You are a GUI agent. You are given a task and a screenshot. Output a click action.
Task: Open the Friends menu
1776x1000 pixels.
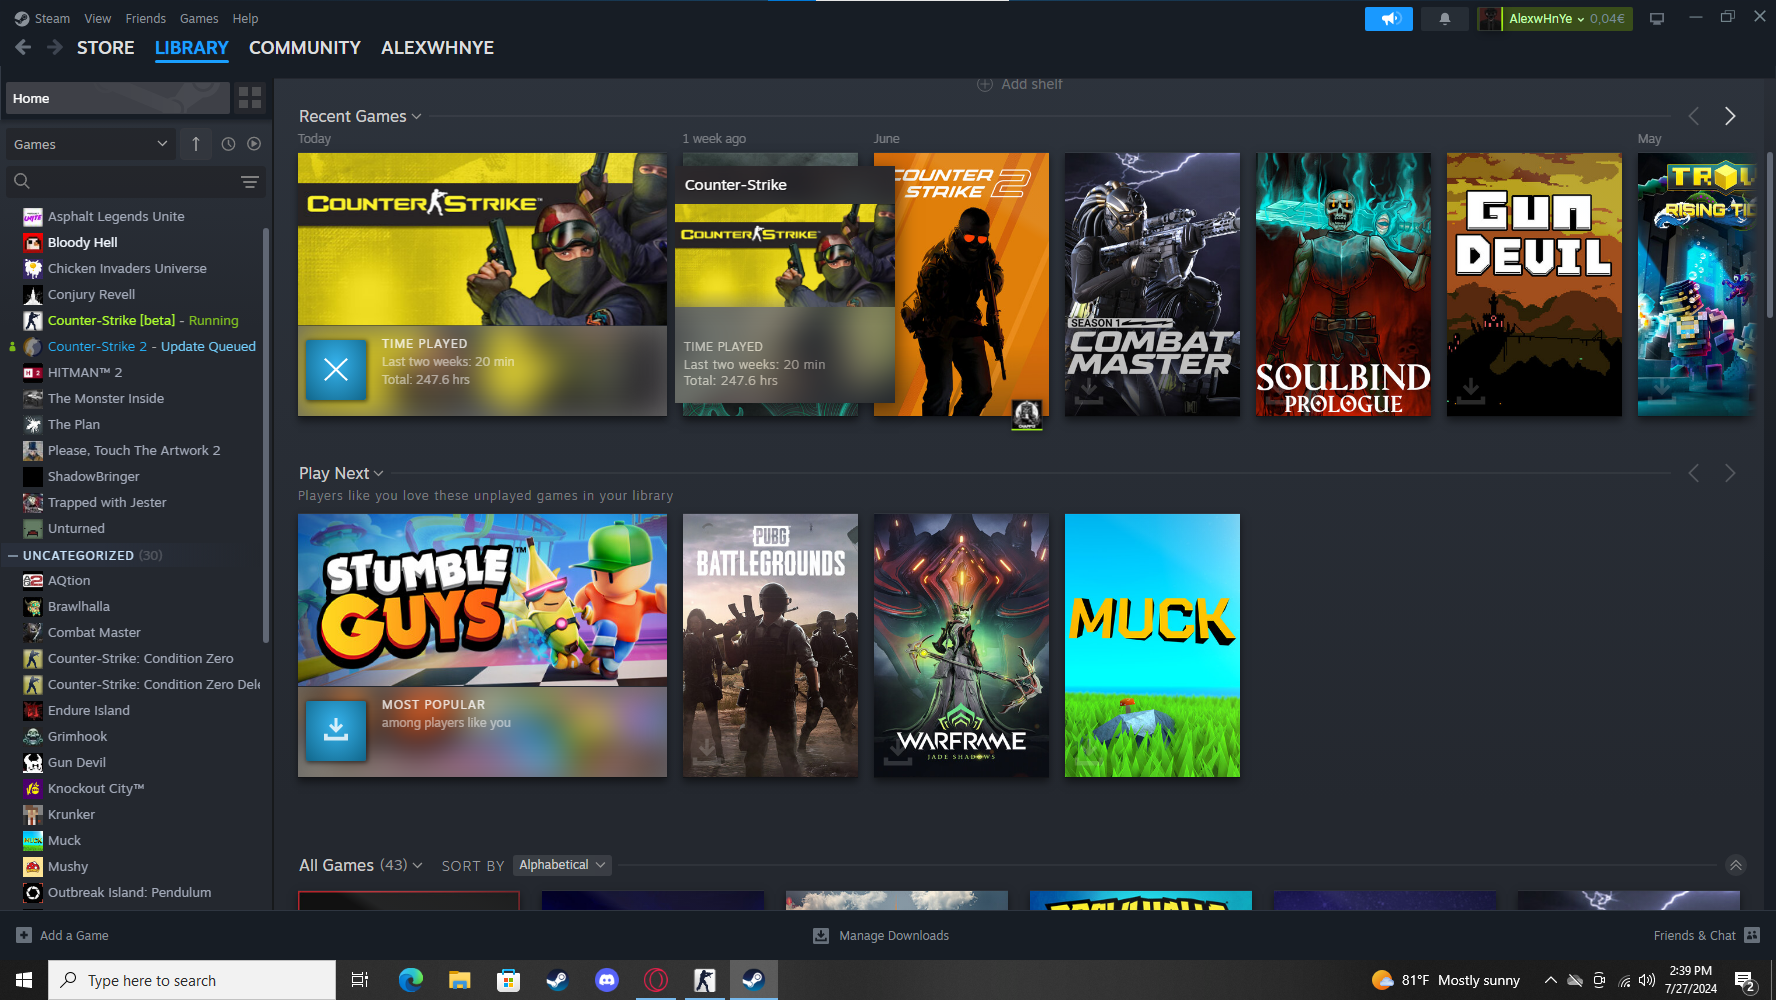coord(145,18)
